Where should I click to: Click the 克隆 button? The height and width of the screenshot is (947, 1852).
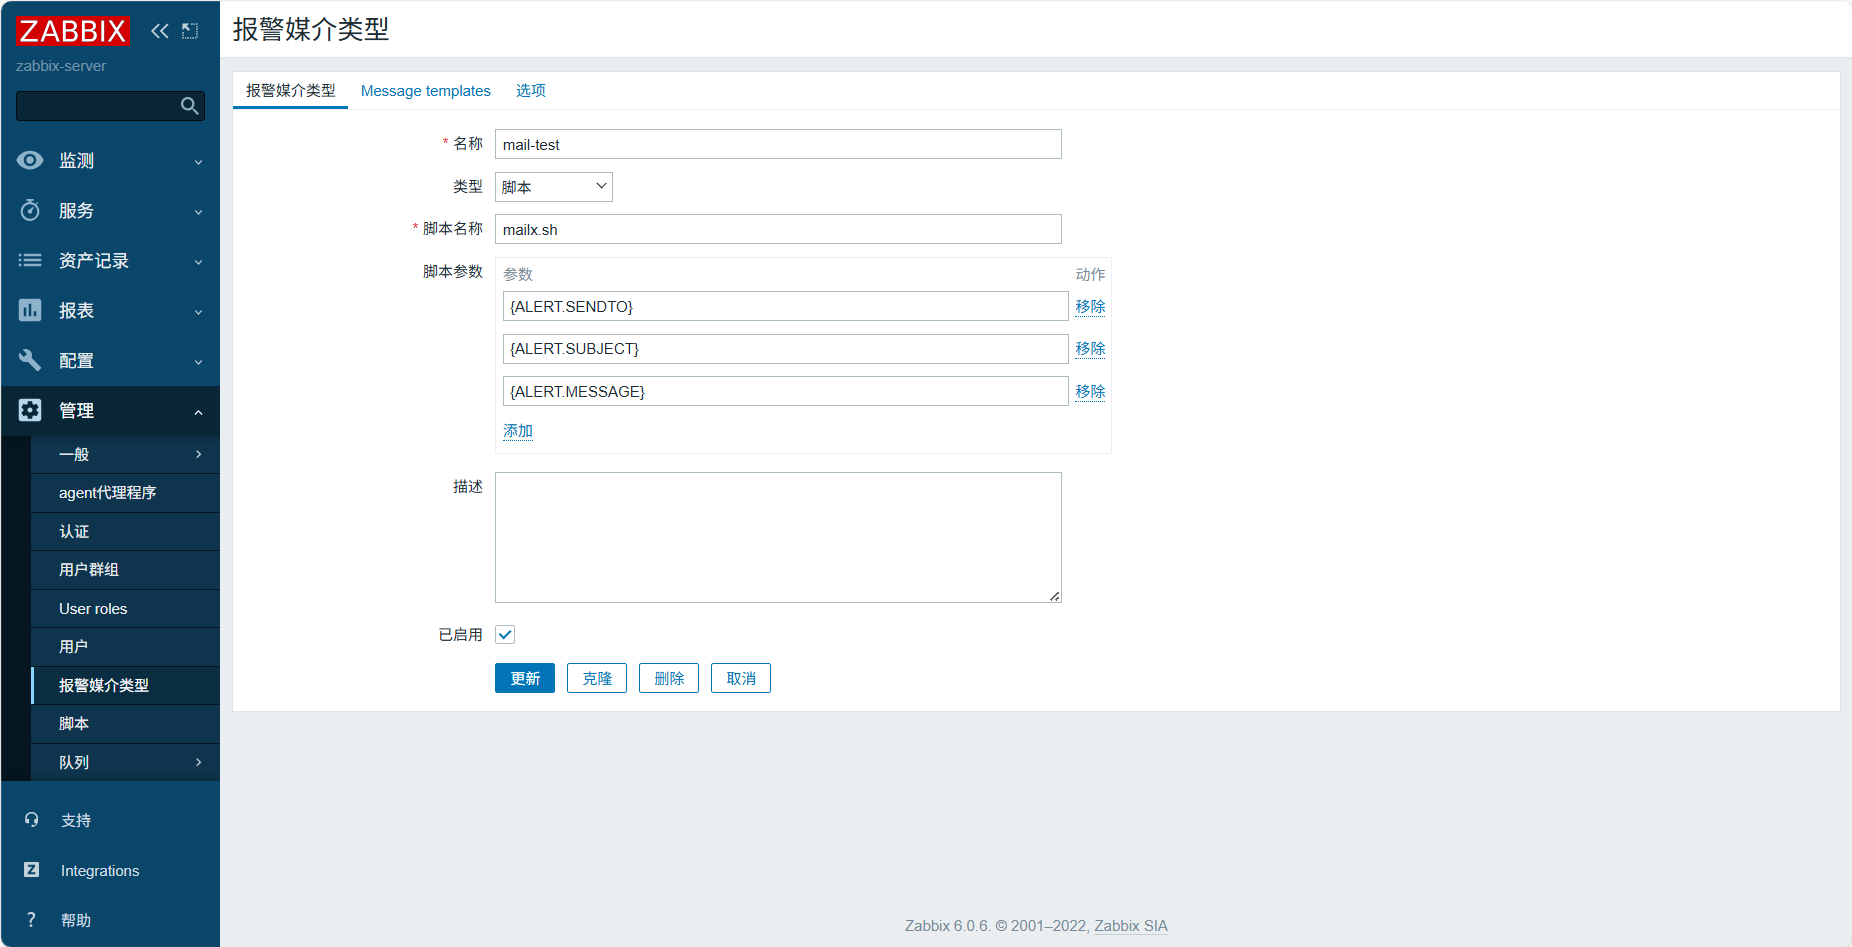coord(597,678)
